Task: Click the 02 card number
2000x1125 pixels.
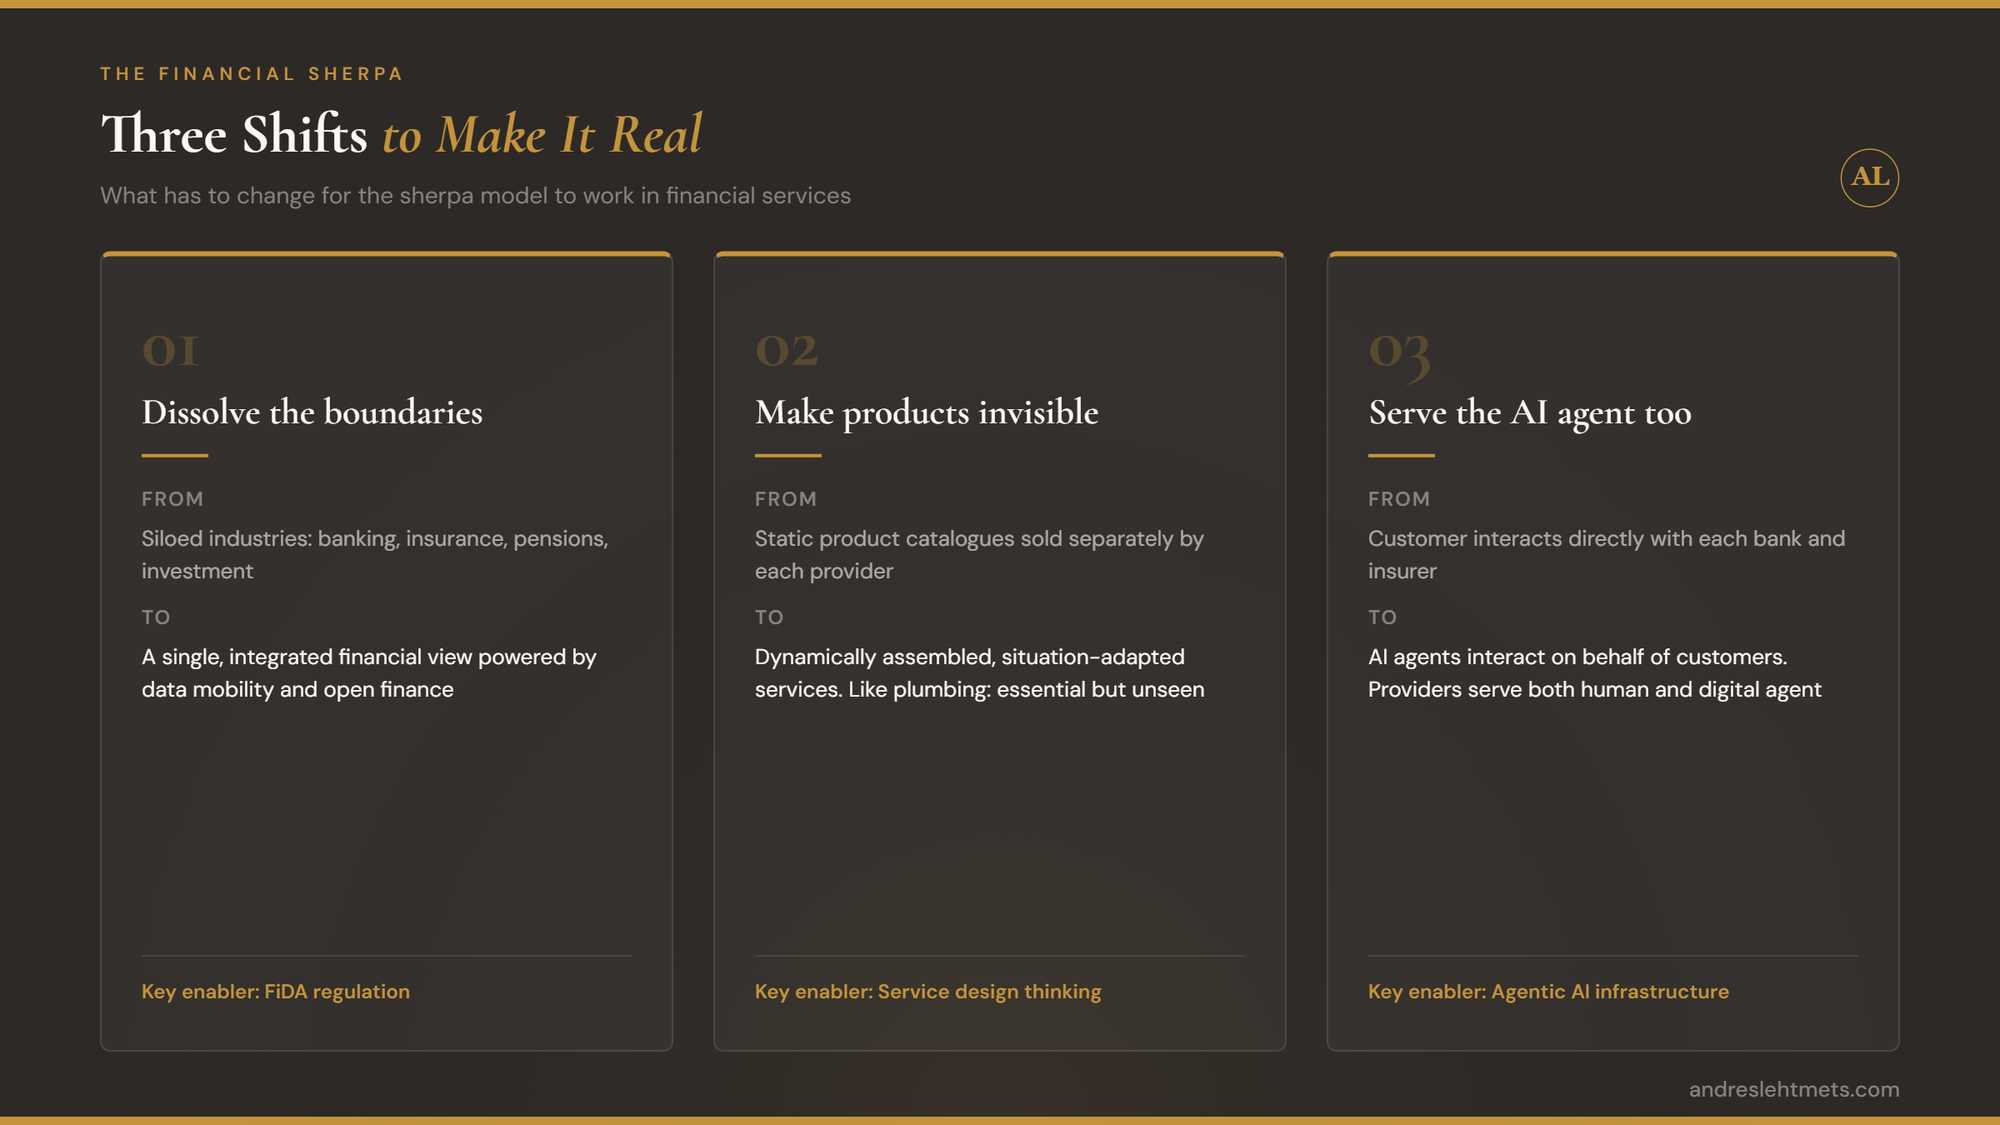Action: coord(786,351)
